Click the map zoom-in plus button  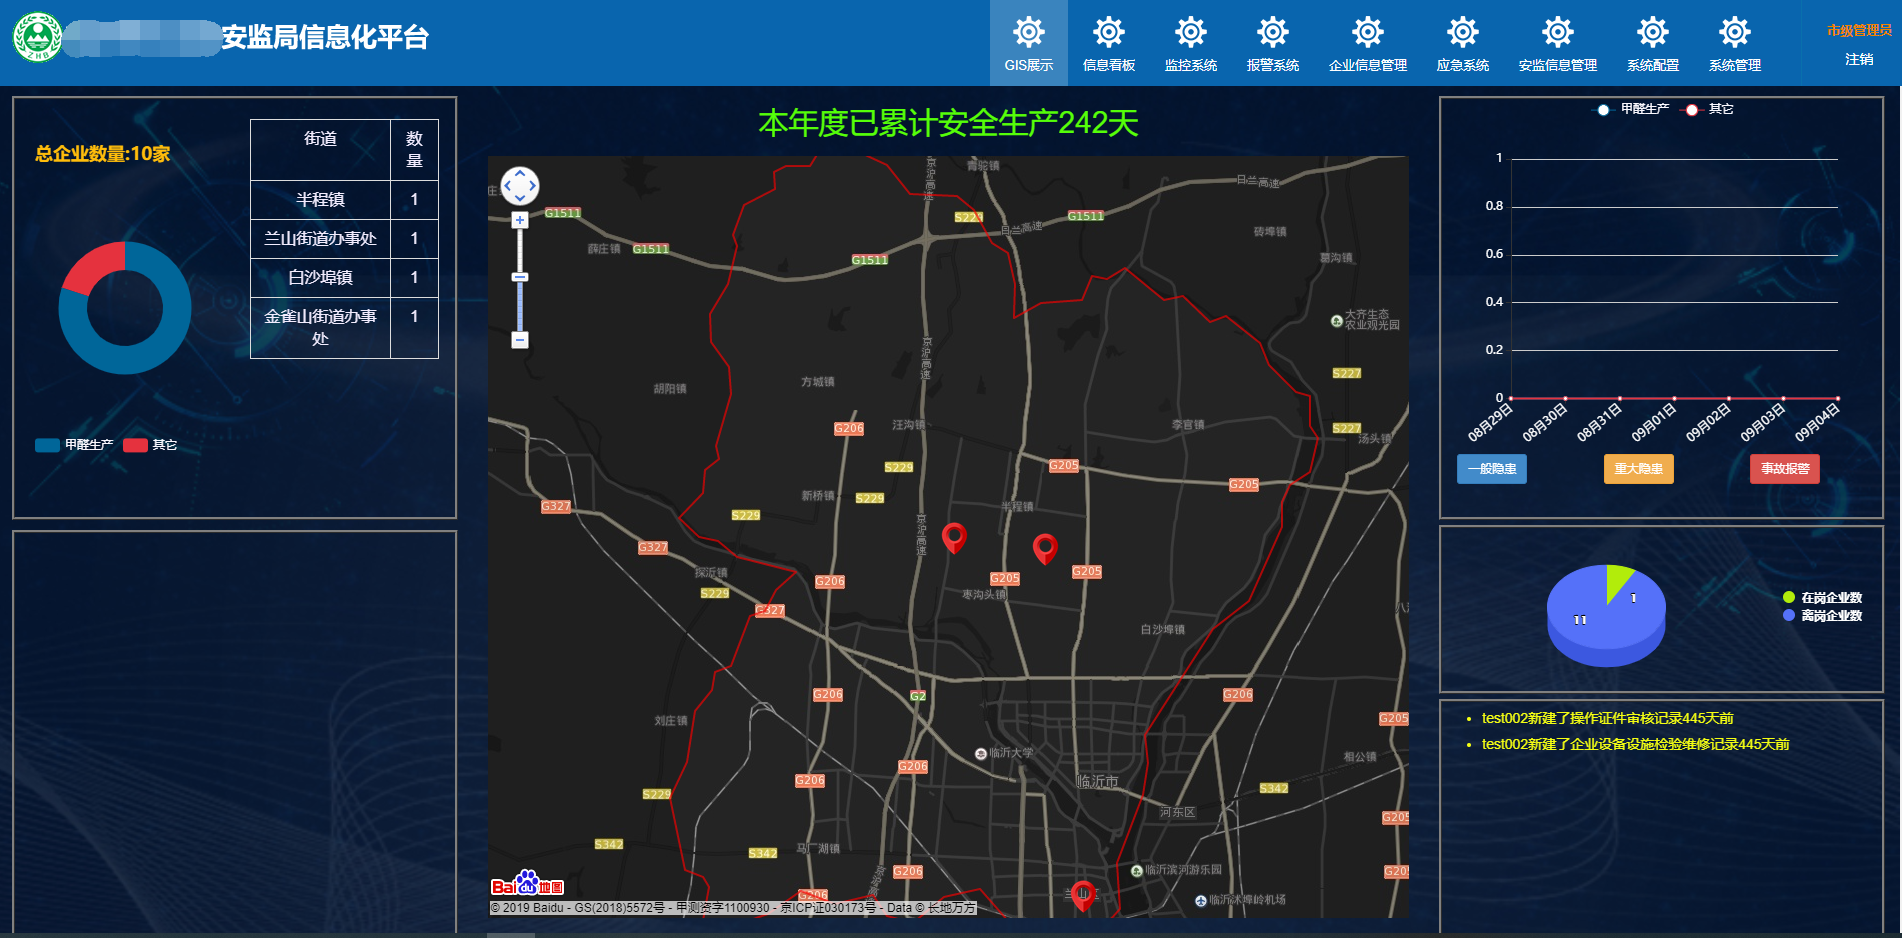520,220
